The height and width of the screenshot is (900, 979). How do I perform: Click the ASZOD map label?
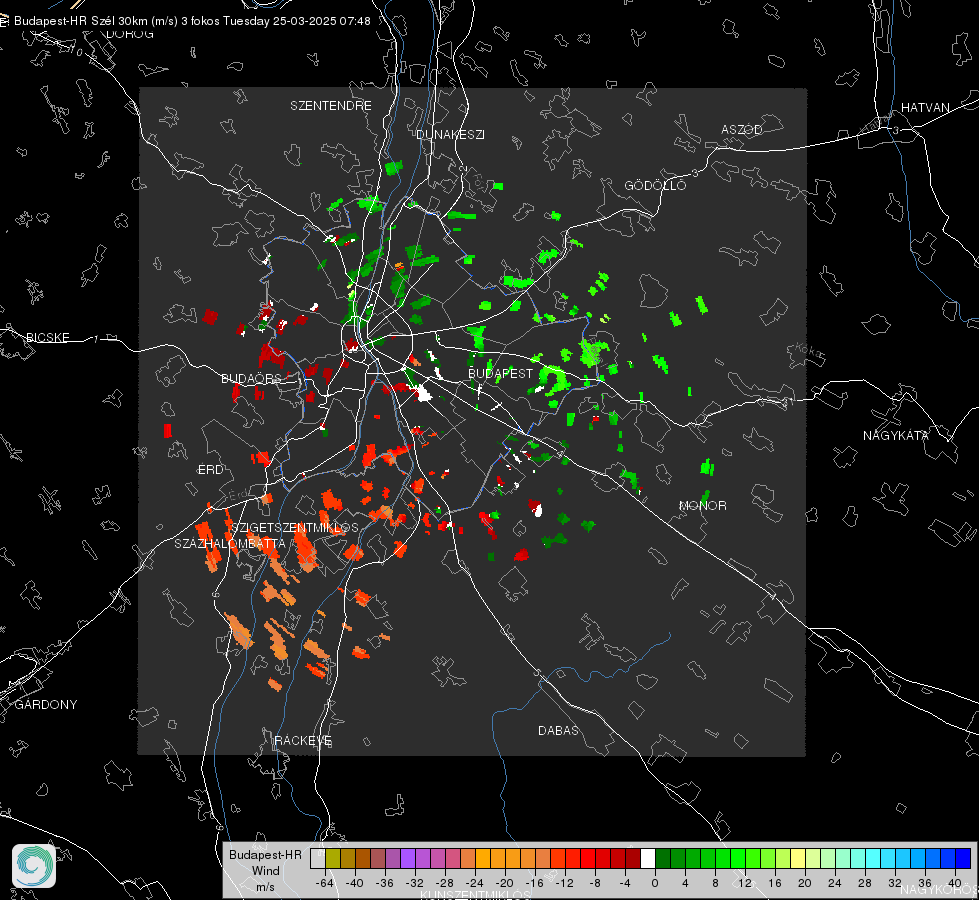[742, 129]
